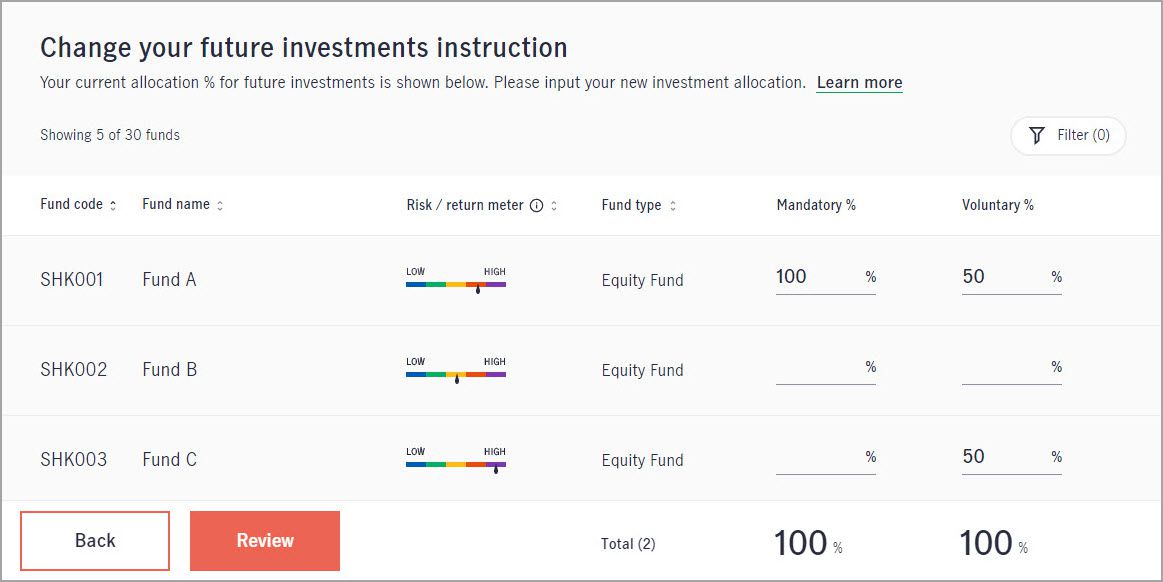Image resolution: width=1163 pixels, height=582 pixels.
Task: Select Fund C mandatory percentage field
Action: click(x=826, y=458)
